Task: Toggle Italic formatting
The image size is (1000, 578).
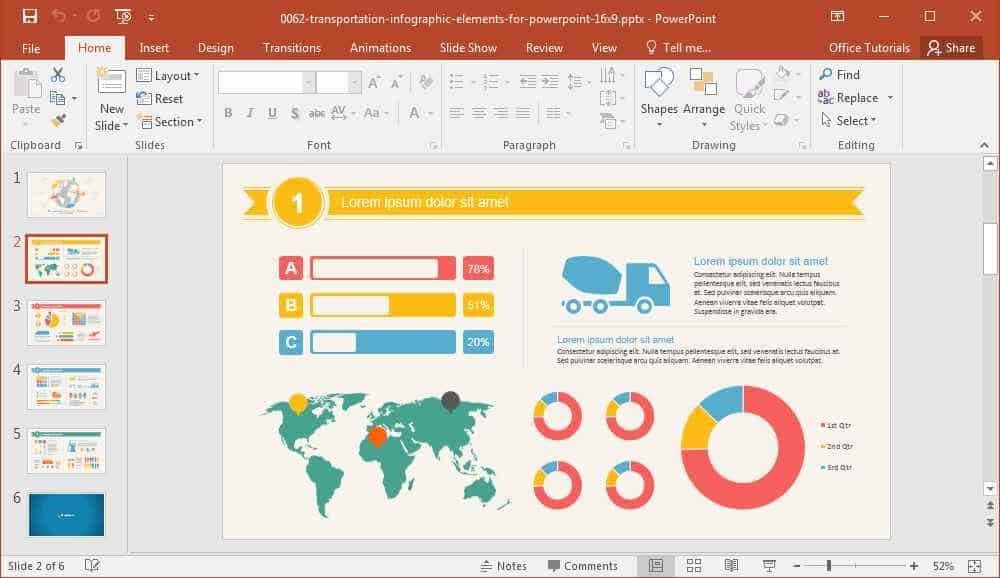Action: [x=250, y=113]
